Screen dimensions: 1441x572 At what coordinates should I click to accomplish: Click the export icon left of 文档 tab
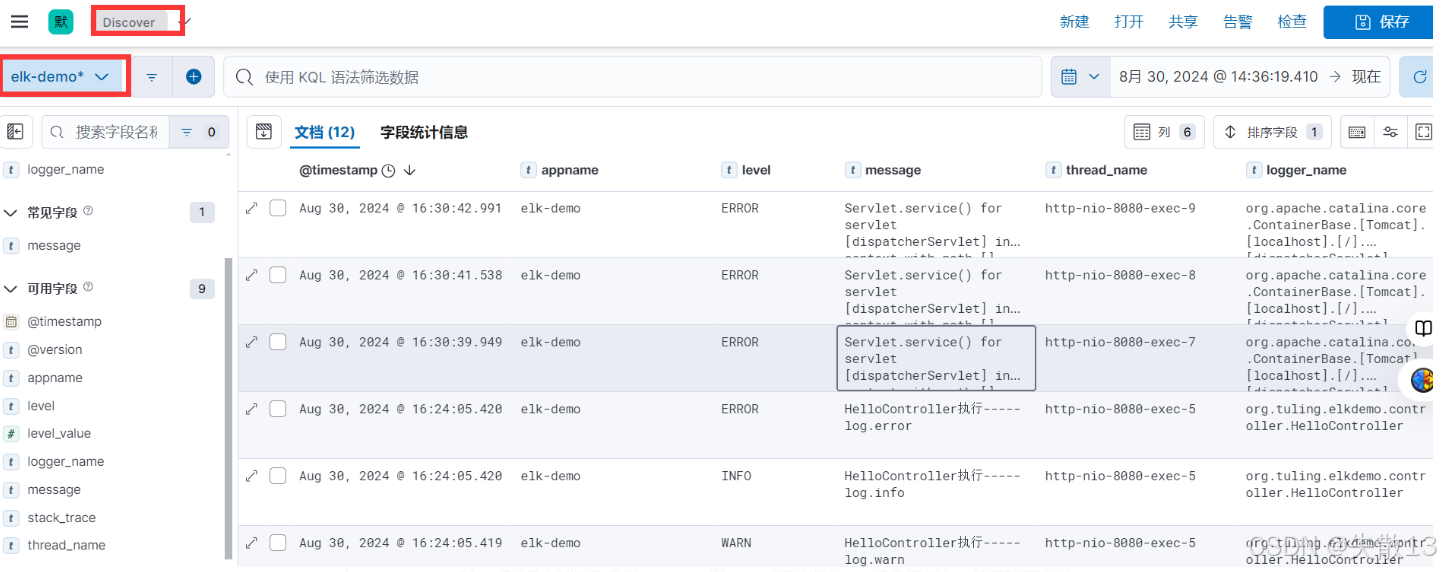click(x=264, y=132)
